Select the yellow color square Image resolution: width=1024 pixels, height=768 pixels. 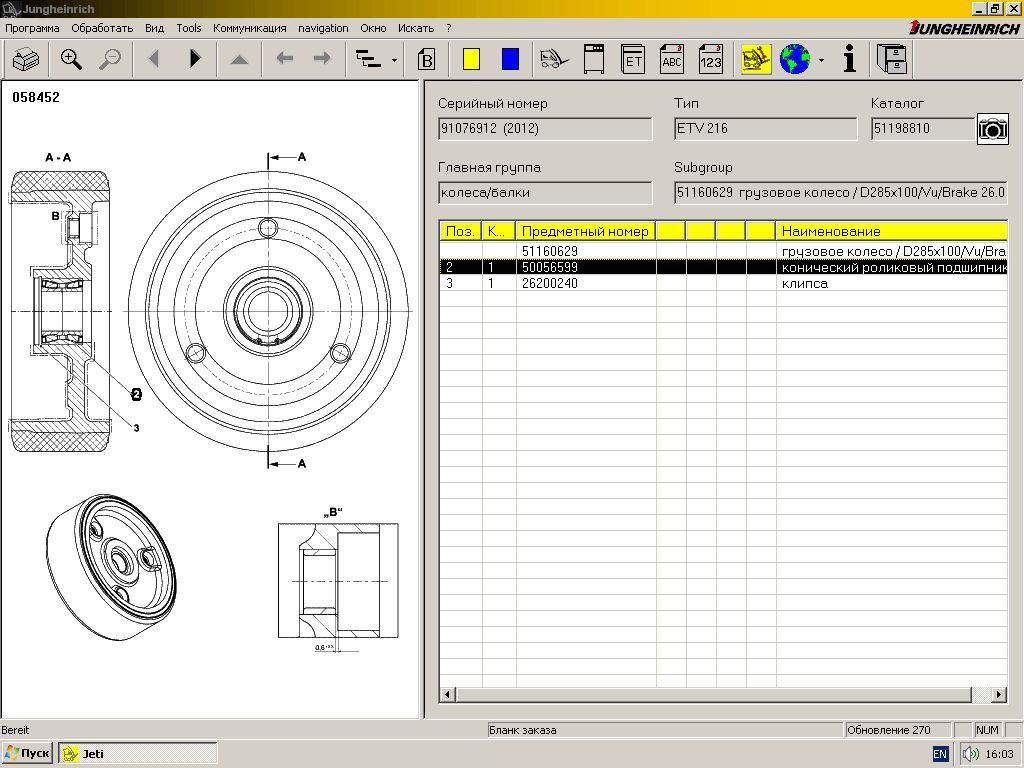[472, 59]
